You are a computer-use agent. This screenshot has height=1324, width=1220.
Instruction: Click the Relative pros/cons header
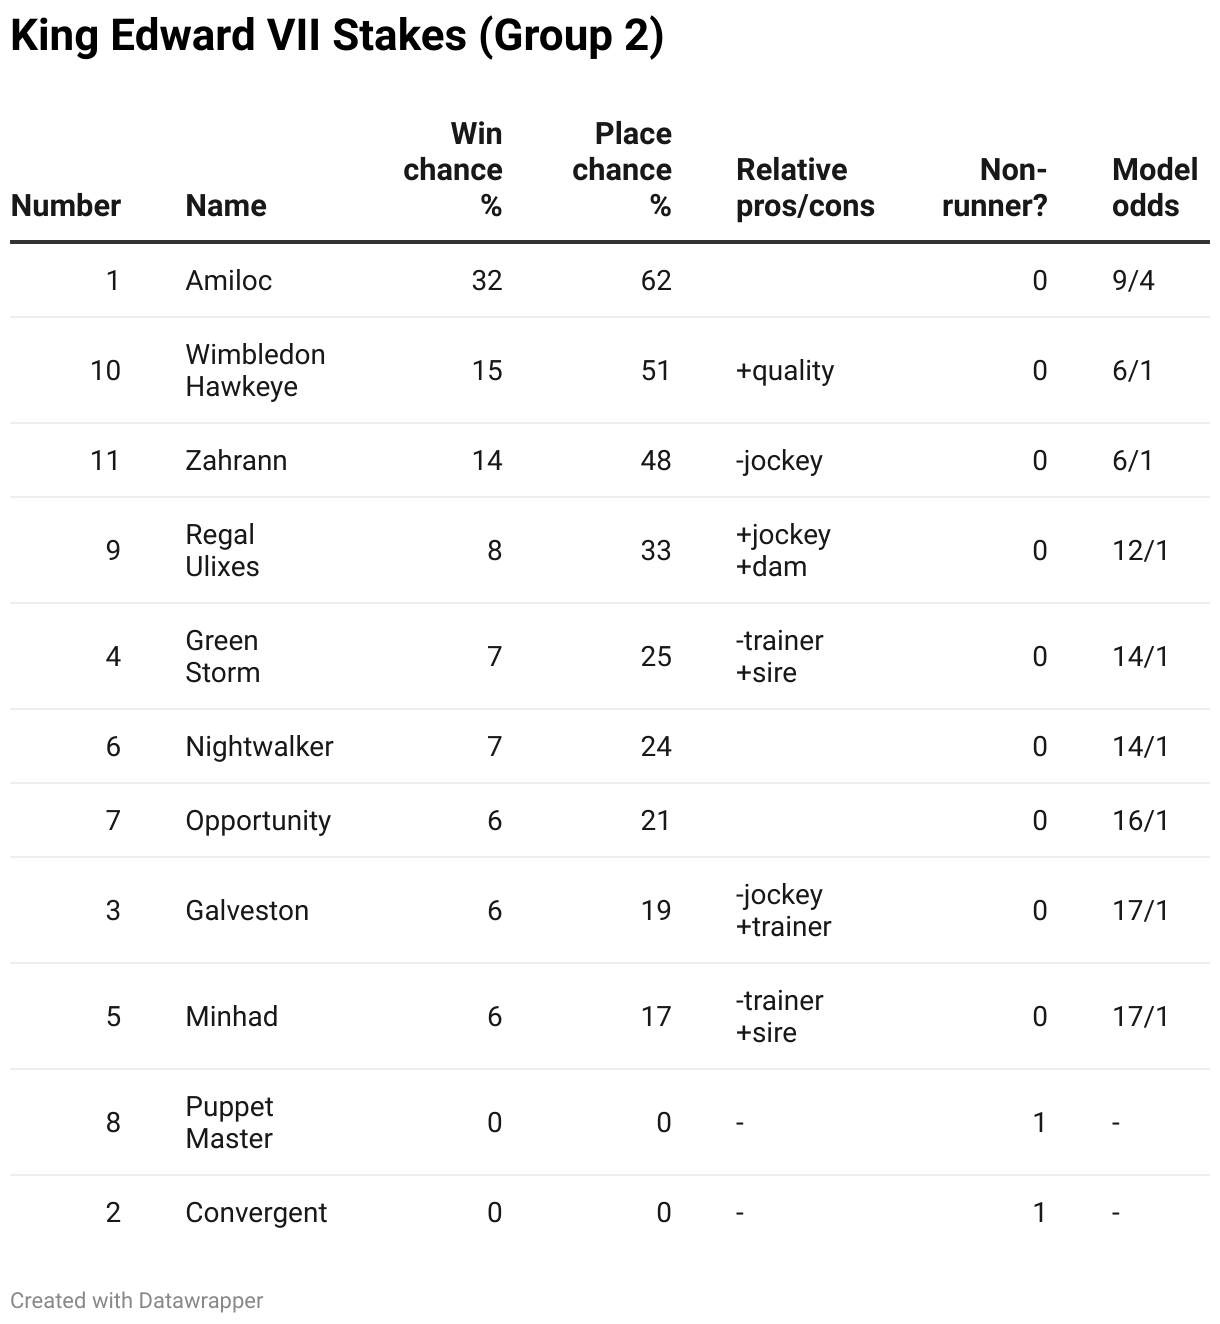click(x=805, y=188)
